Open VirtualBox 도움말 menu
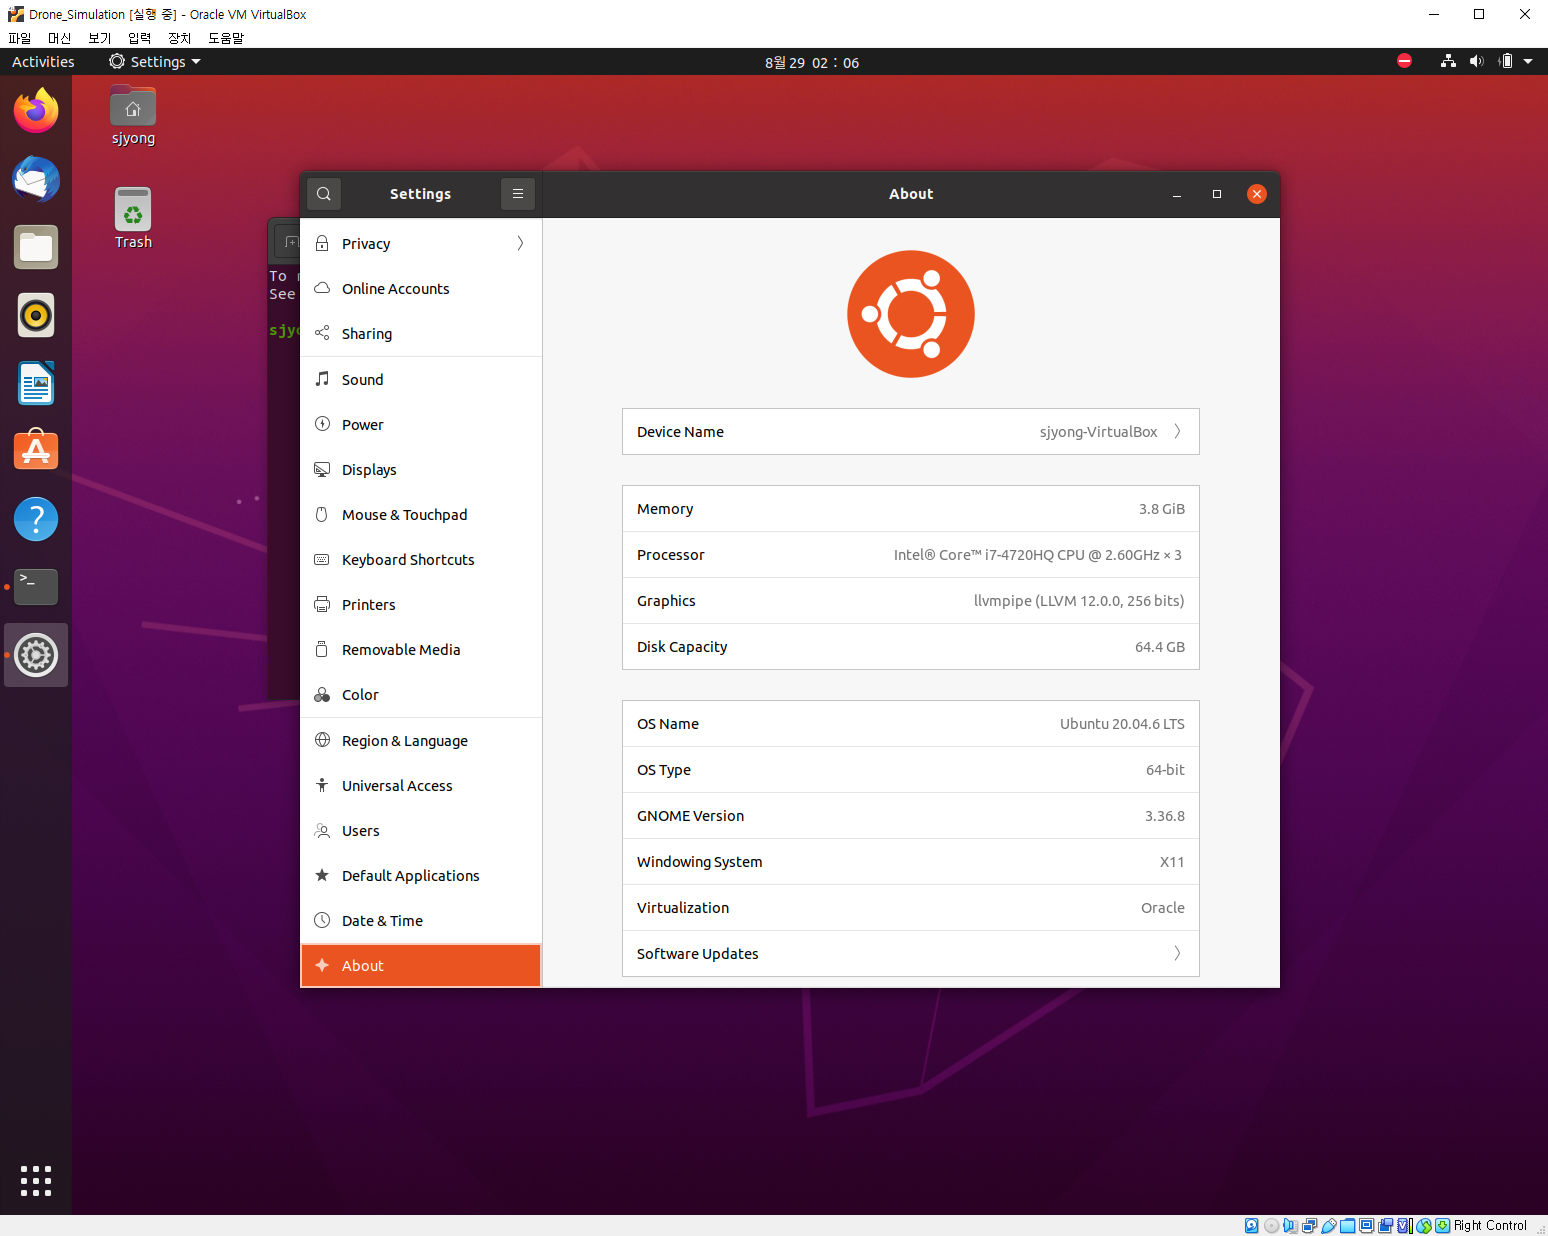 click(226, 38)
